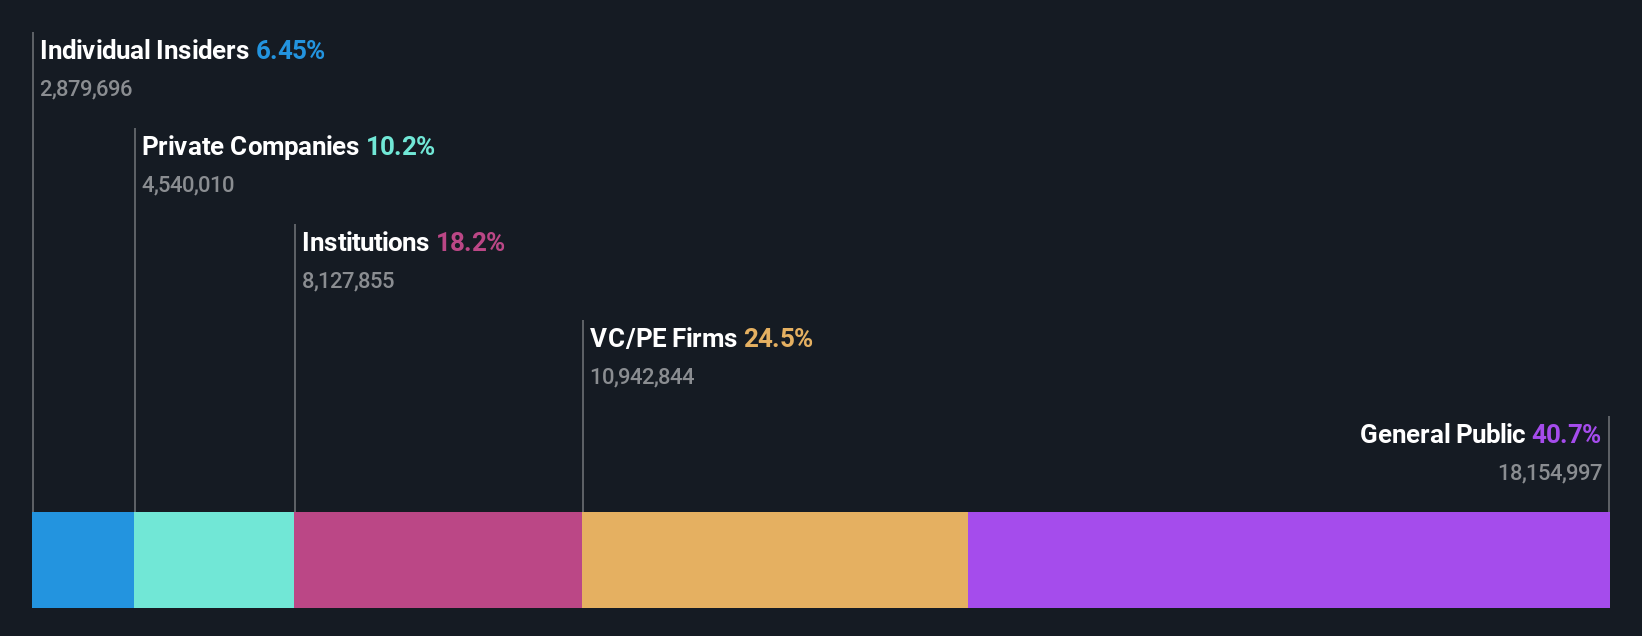Click the 6.45% percentage value
The height and width of the screenshot is (636, 1642).
pos(290,50)
